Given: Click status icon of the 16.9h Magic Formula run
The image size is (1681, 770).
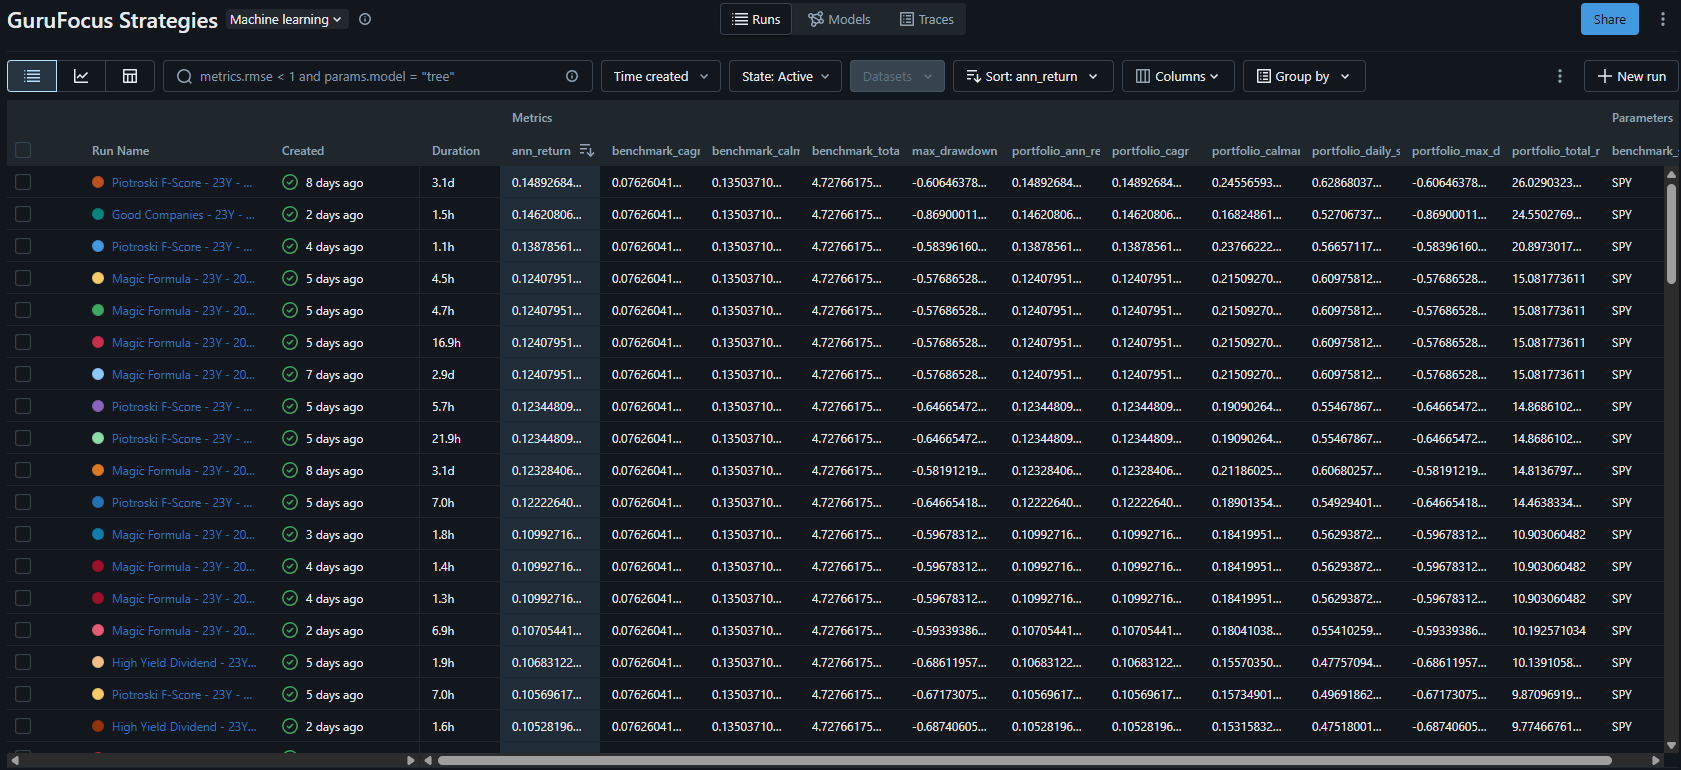Looking at the screenshot, I should (x=290, y=343).
